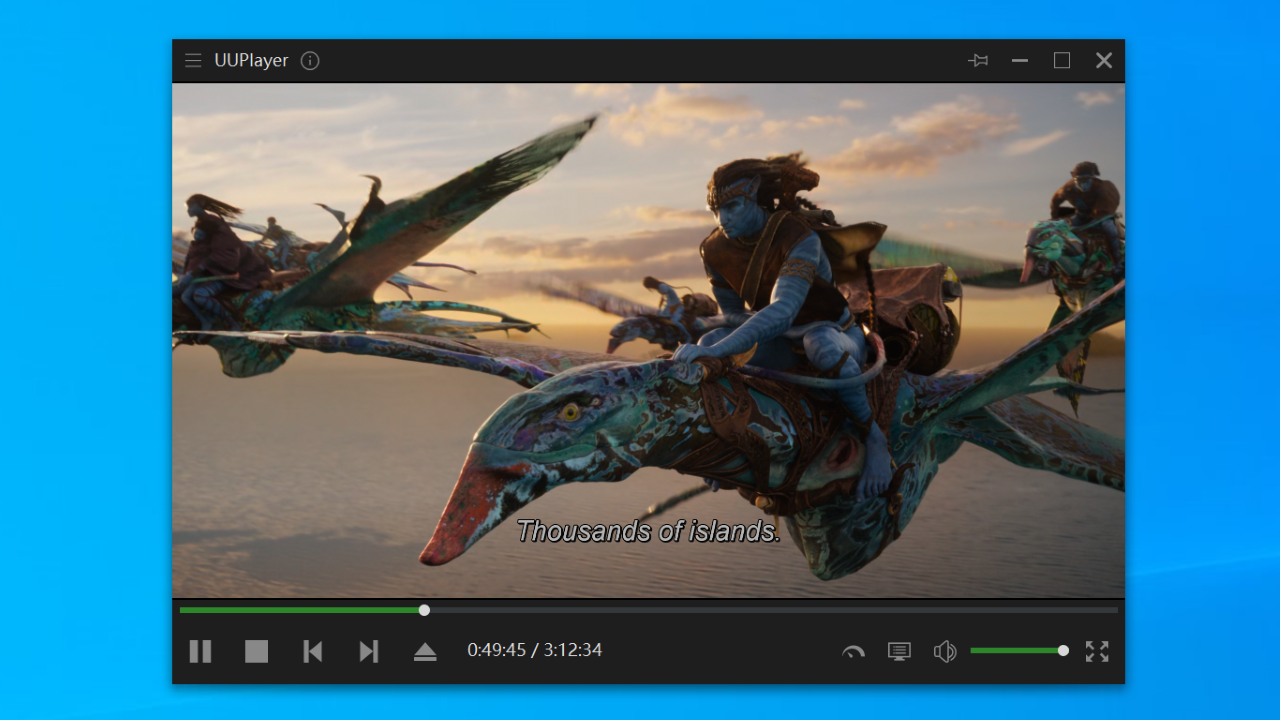The height and width of the screenshot is (720, 1280).
Task: Minimize the UUPlayer window
Action: (1020, 61)
